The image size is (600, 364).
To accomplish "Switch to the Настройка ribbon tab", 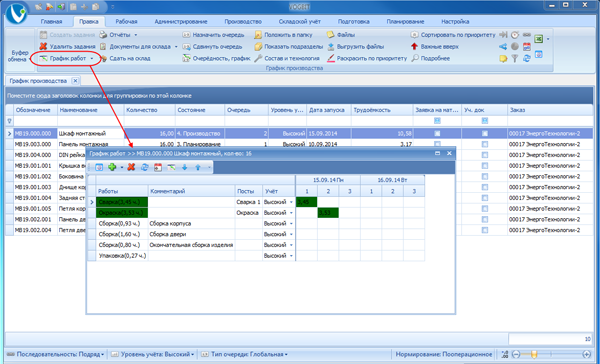I will pyautogui.click(x=455, y=21).
